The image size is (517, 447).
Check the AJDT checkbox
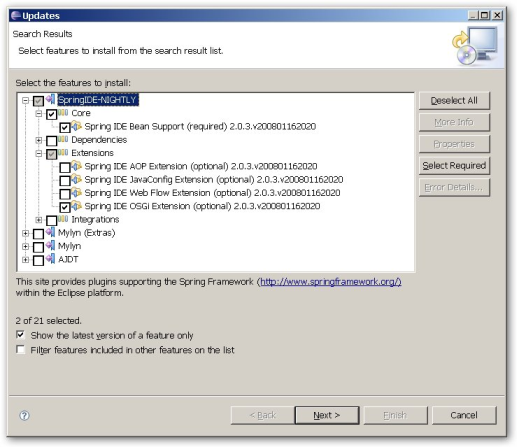tap(38, 260)
